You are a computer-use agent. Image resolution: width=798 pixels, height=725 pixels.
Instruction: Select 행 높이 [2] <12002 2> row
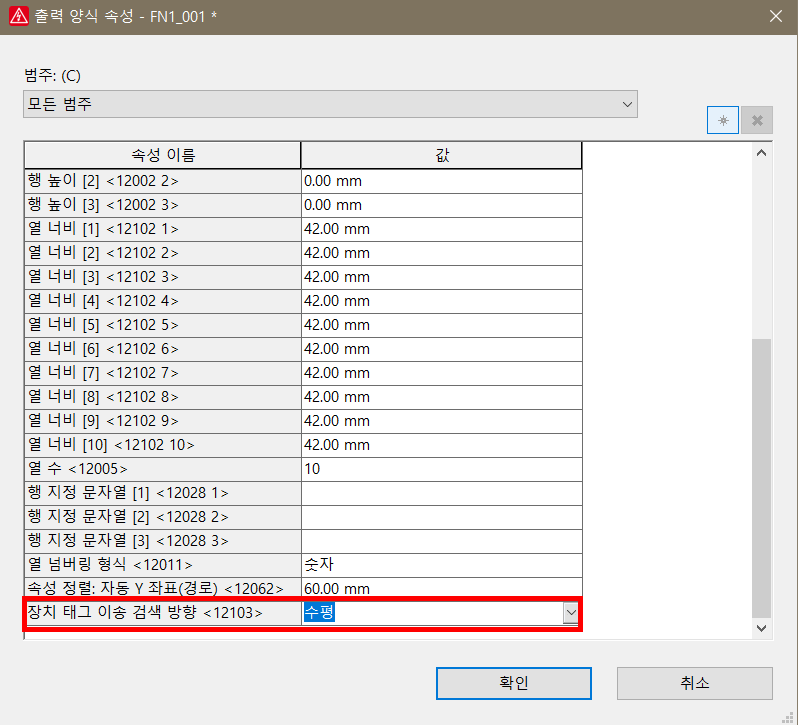click(303, 181)
